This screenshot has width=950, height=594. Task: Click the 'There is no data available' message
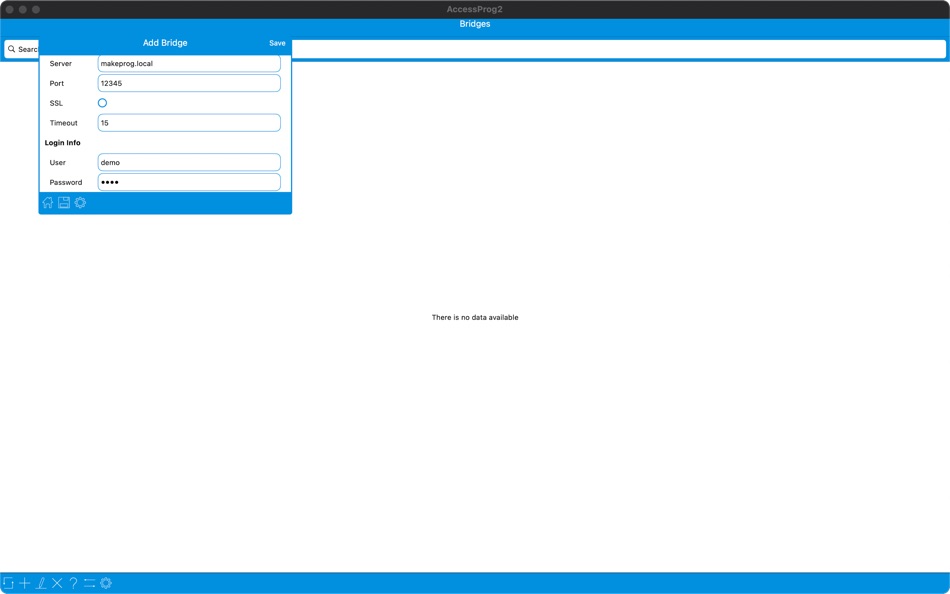pos(475,318)
